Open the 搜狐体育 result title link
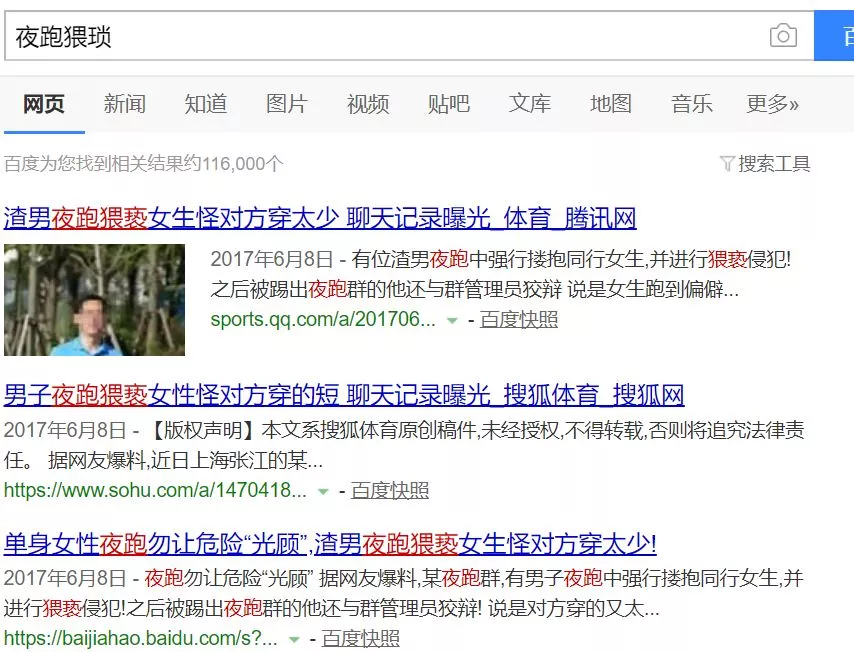The image size is (854, 652). click(x=344, y=395)
